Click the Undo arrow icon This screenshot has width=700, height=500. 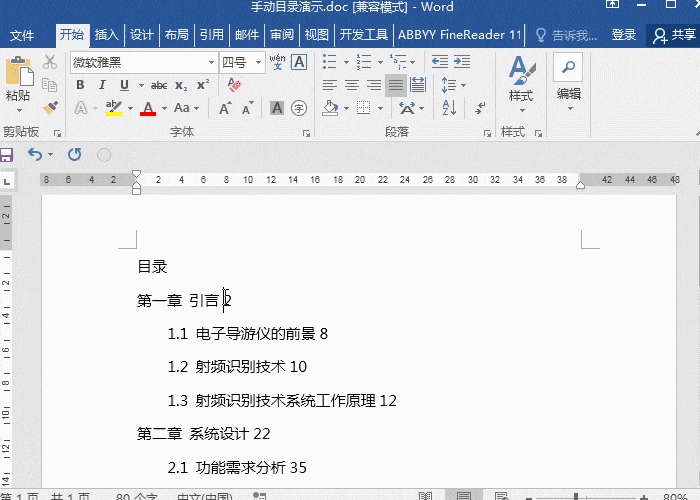point(35,154)
